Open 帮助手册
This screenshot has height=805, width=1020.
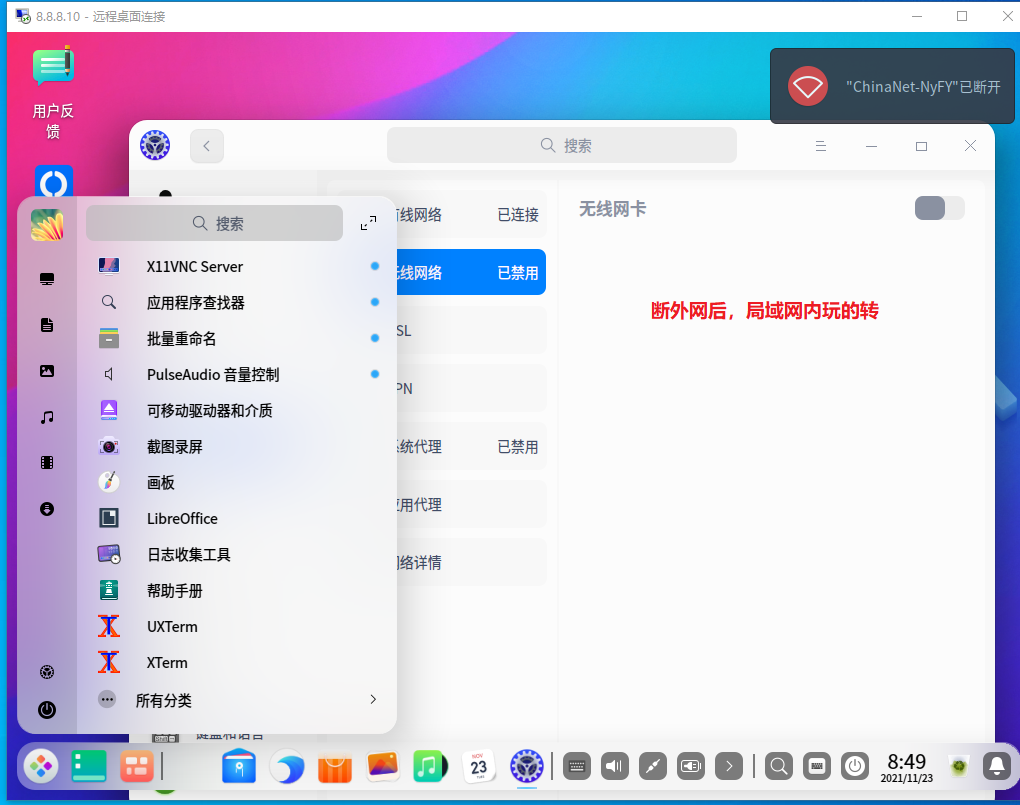[x=238, y=591]
